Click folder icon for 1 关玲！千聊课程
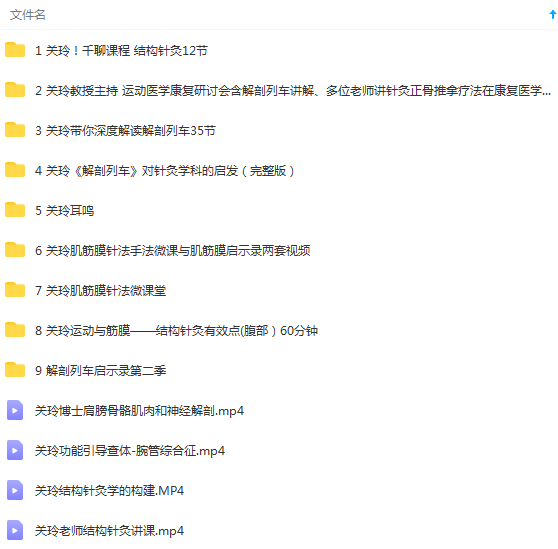 [x=15, y=50]
